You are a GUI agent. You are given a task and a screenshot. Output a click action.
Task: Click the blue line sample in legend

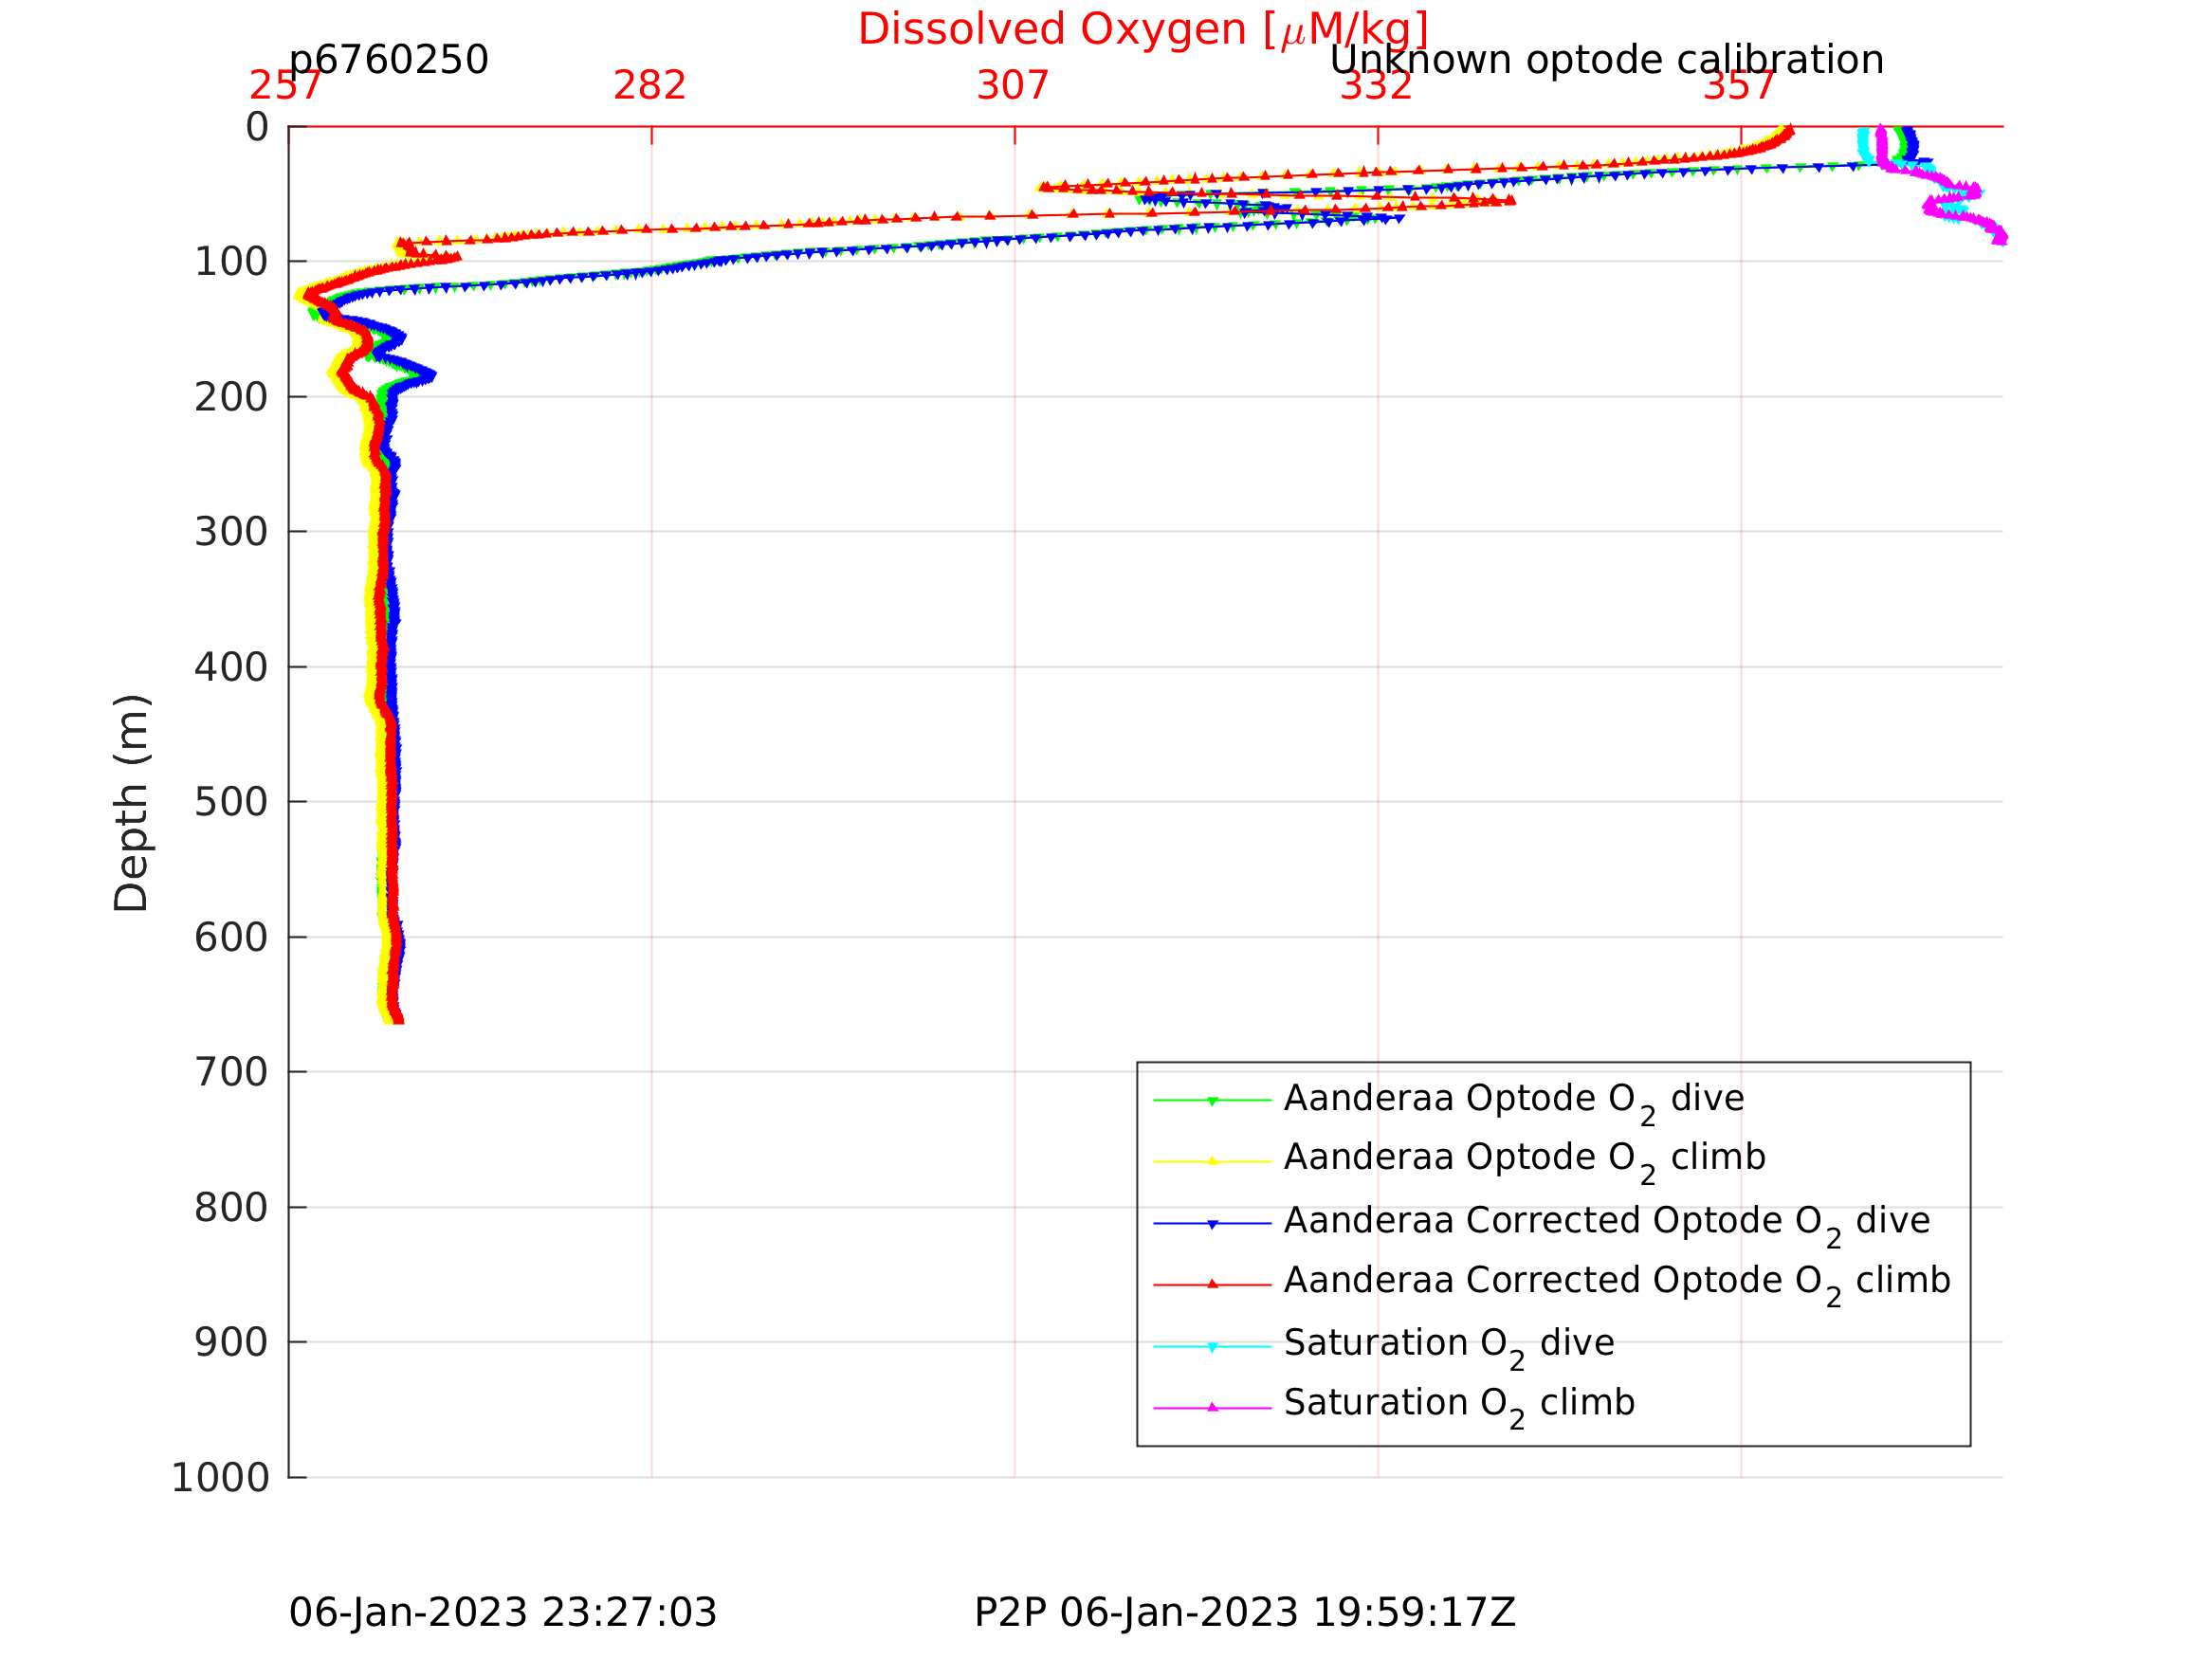tap(1212, 1224)
